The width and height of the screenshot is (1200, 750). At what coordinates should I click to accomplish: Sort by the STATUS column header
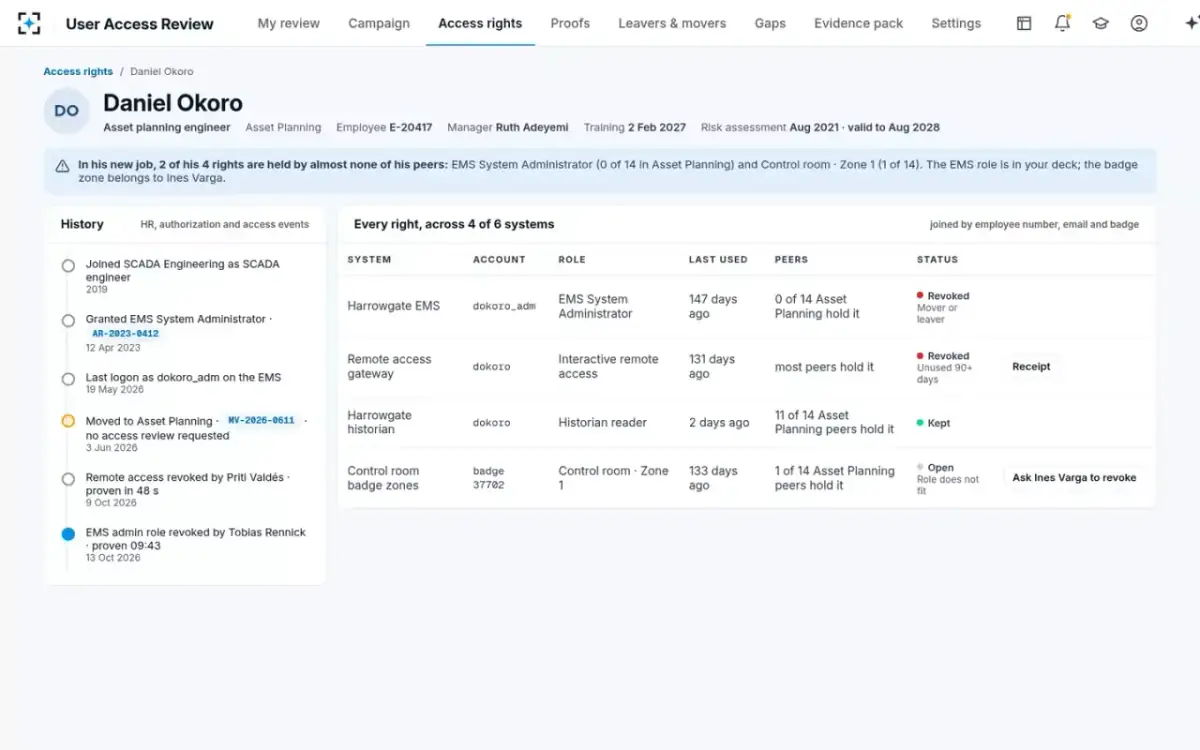point(937,259)
